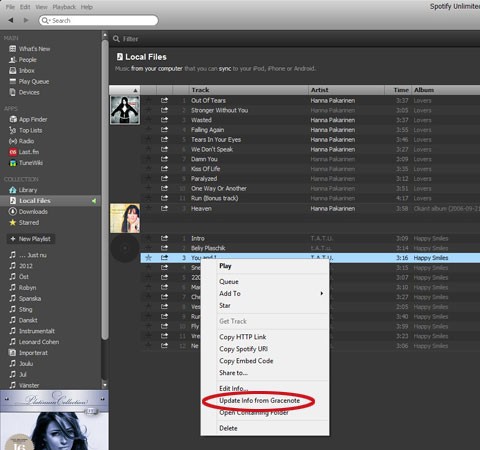This screenshot has height=450, width=480.
Task: Open the View menu
Action: tap(41, 7)
